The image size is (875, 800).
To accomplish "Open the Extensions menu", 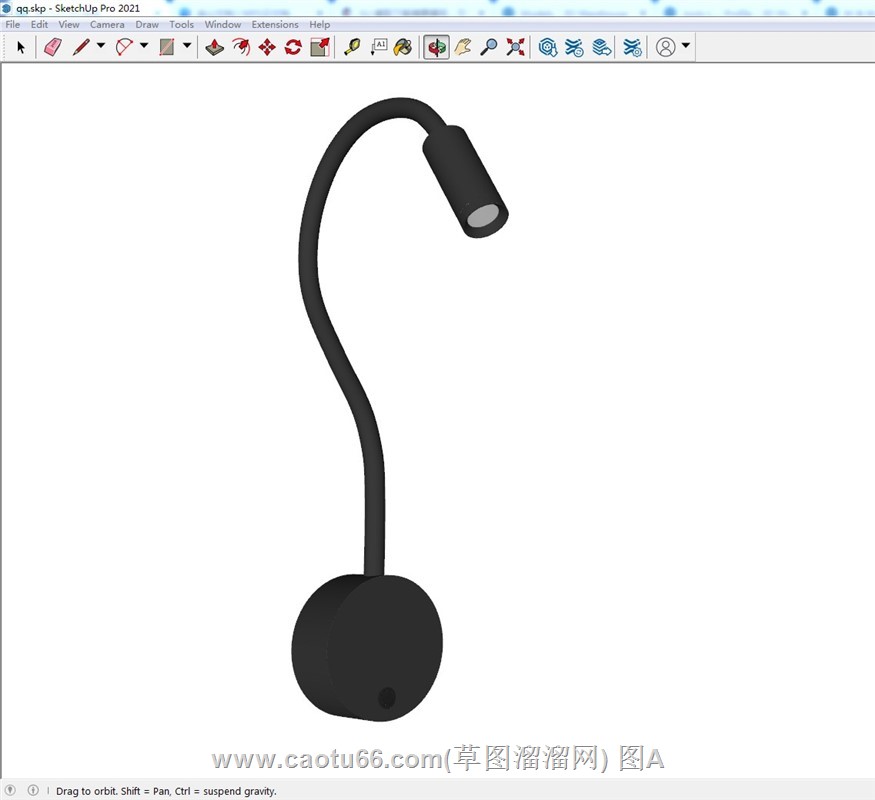I will (x=275, y=25).
